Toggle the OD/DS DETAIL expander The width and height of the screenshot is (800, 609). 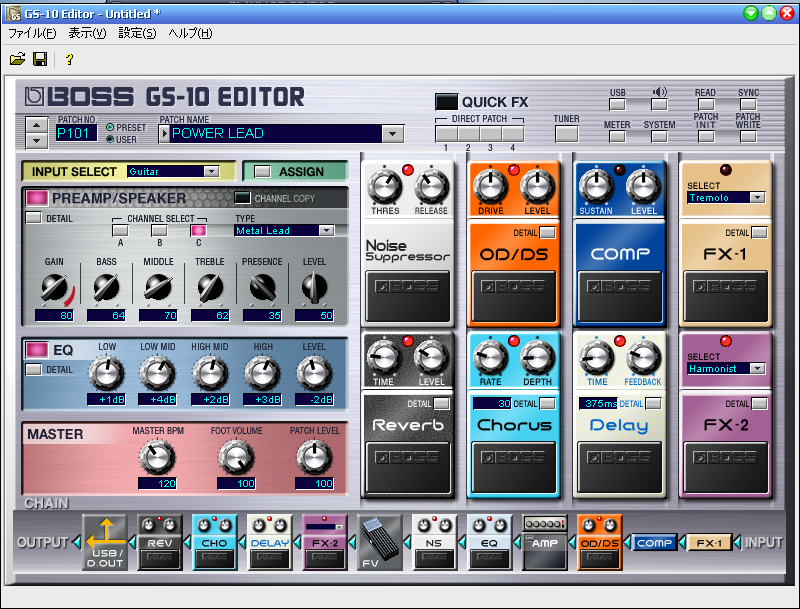[547, 233]
